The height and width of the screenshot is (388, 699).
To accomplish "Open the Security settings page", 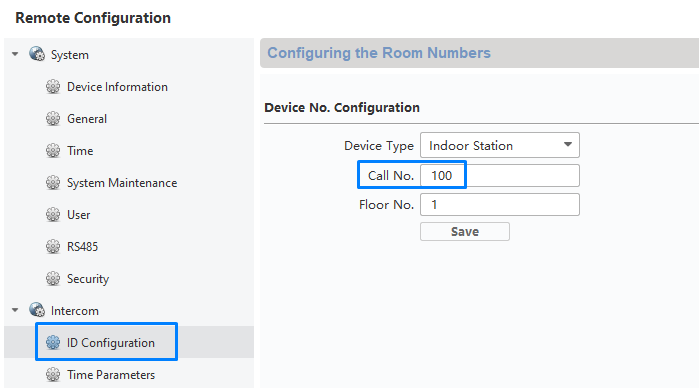I will coord(88,279).
